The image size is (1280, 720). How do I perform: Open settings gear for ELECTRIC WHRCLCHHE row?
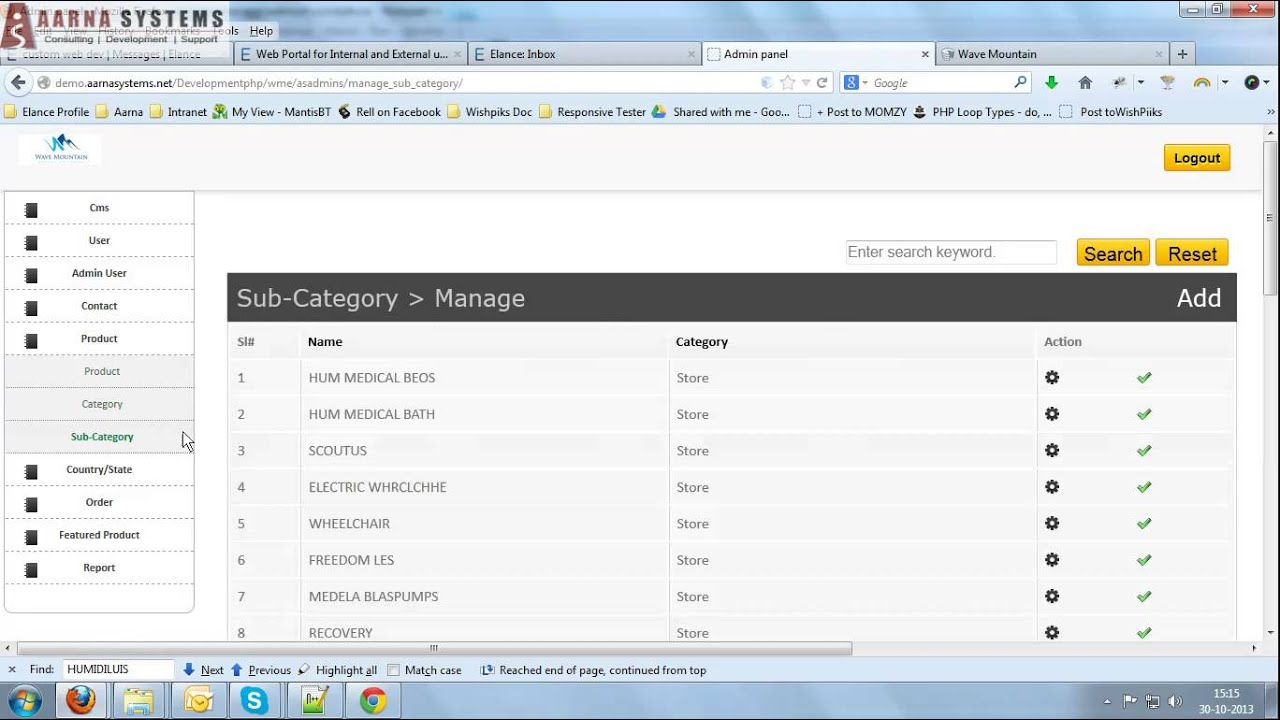pos(1052,487)
